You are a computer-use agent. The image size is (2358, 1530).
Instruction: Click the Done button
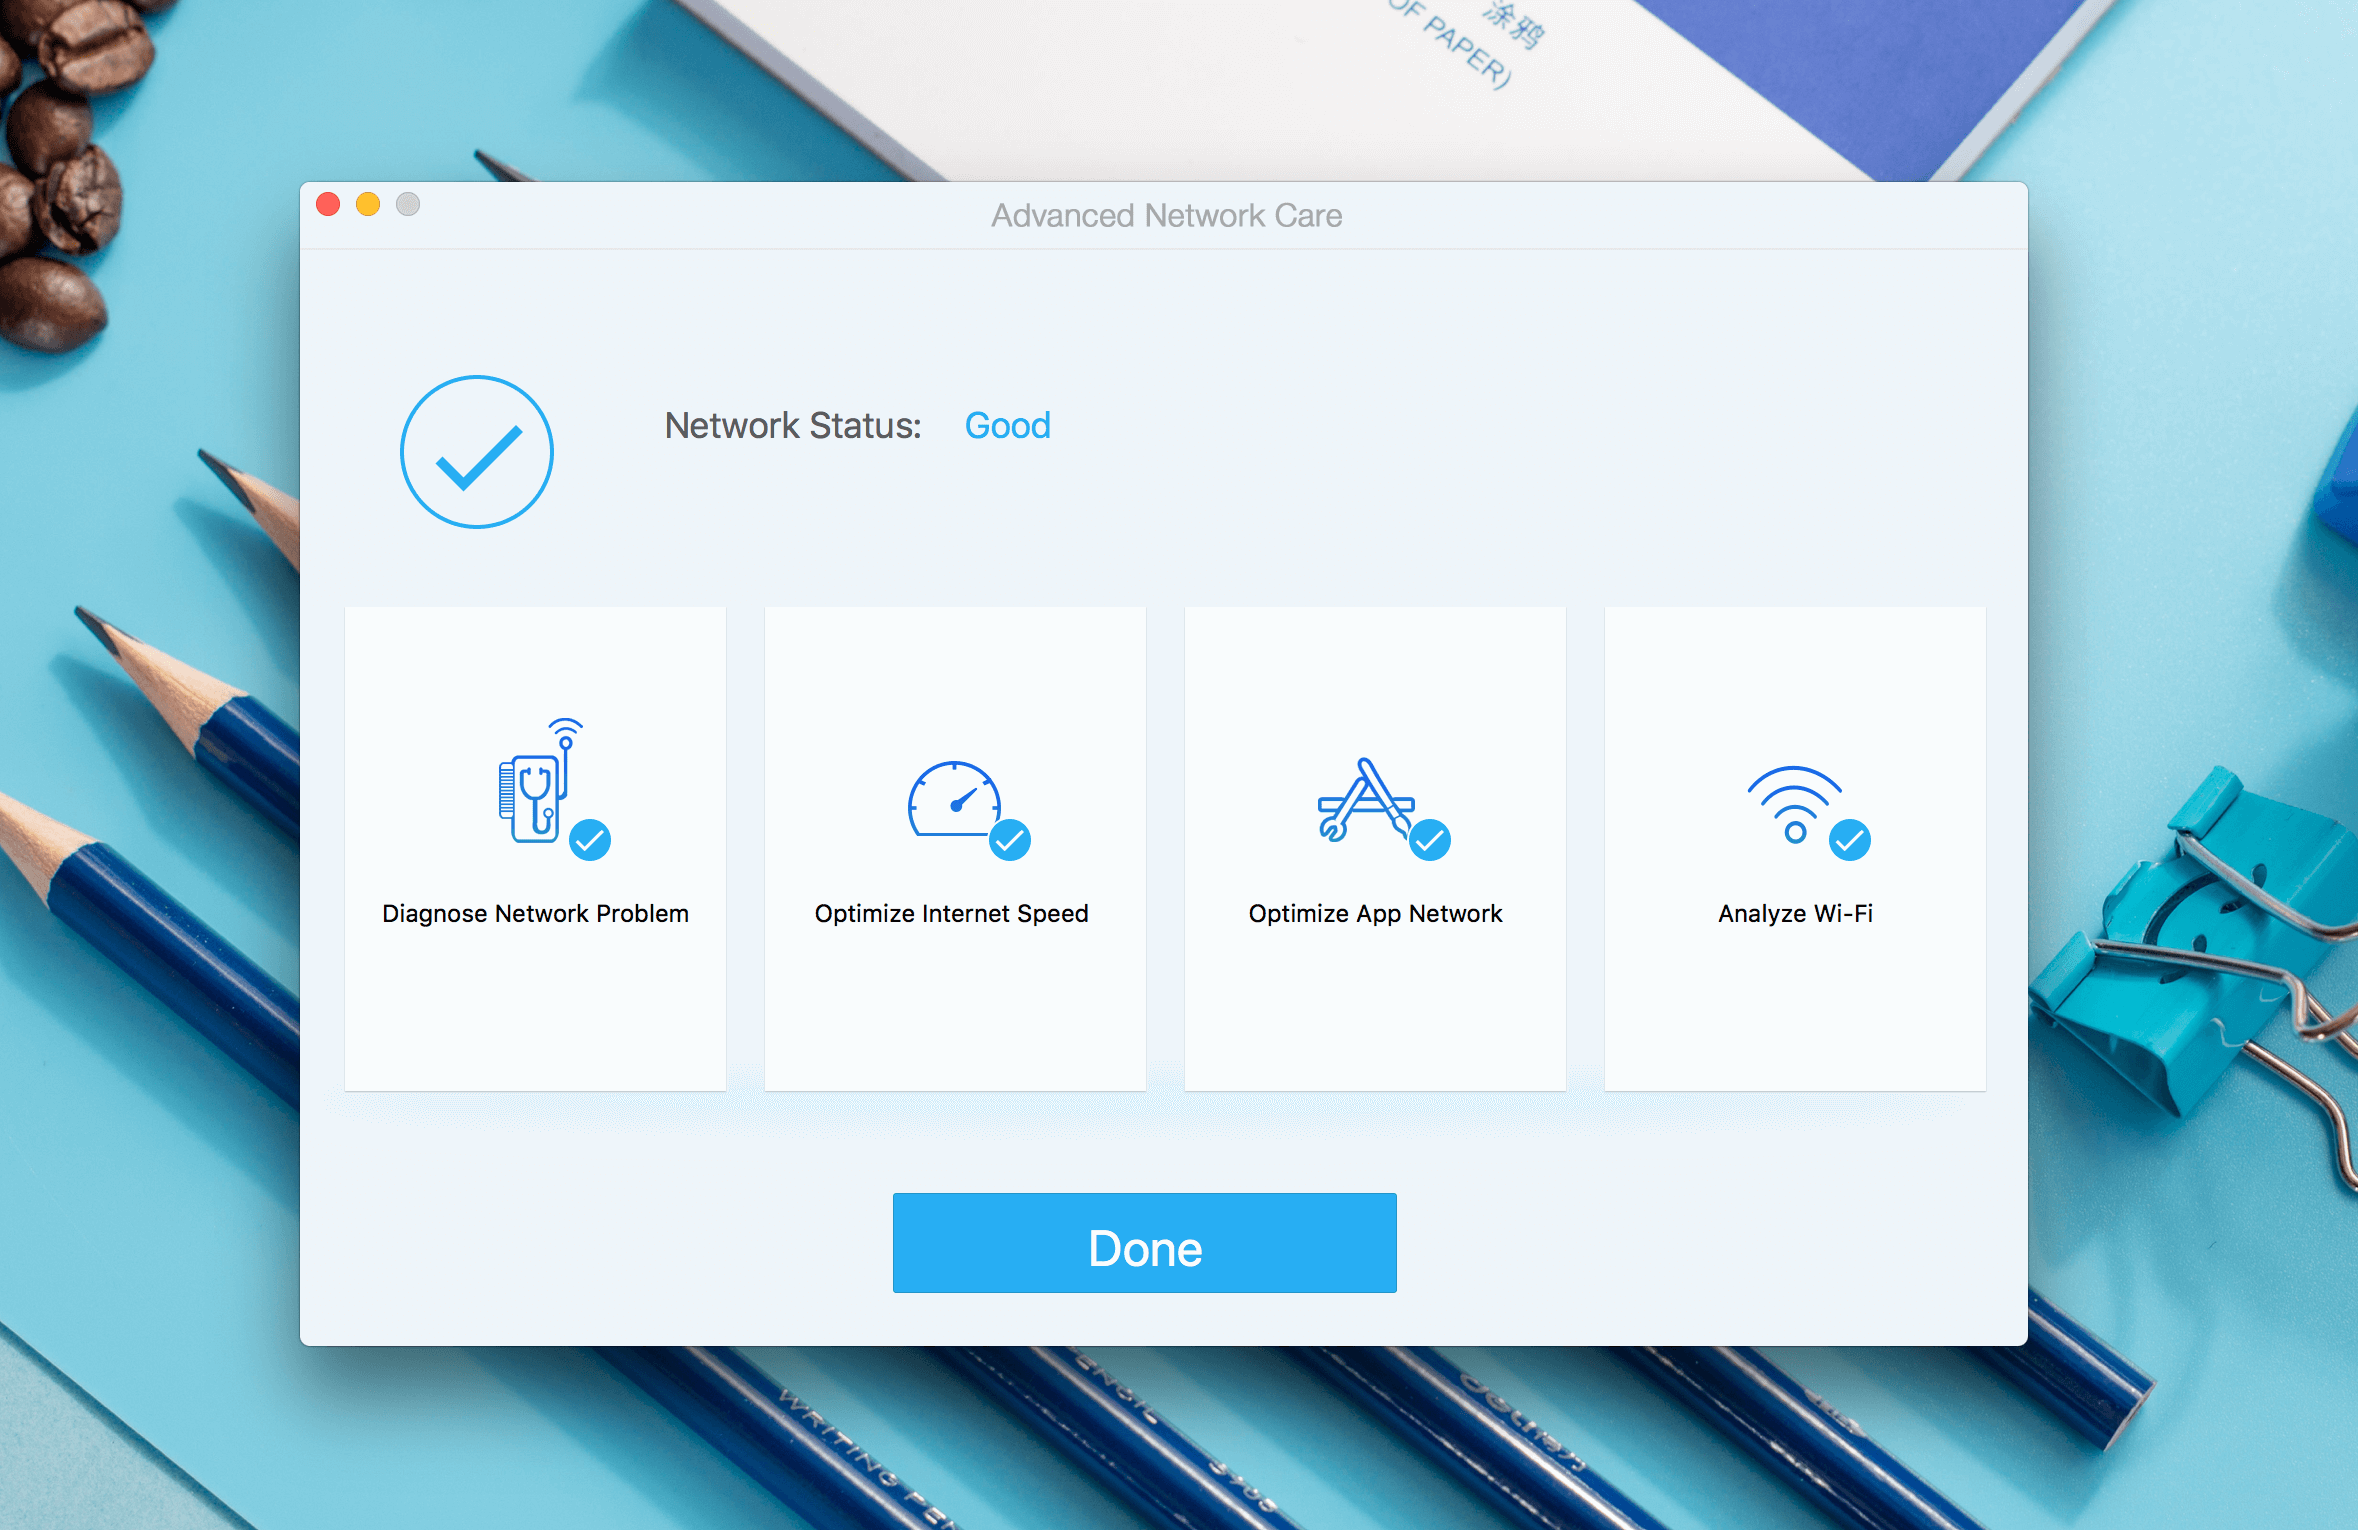1144,1242
